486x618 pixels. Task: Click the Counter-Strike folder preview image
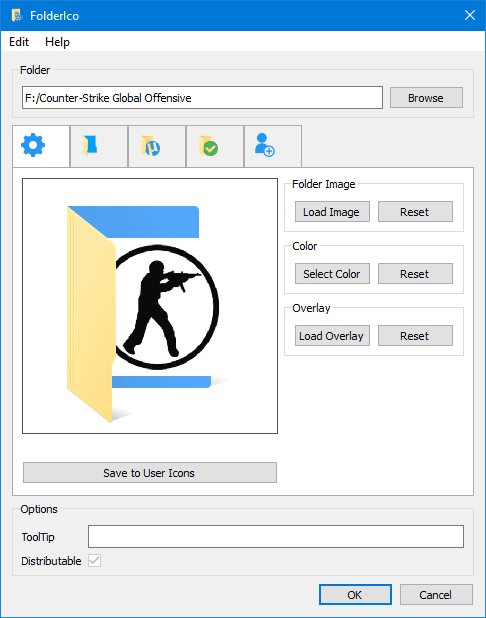150,306
